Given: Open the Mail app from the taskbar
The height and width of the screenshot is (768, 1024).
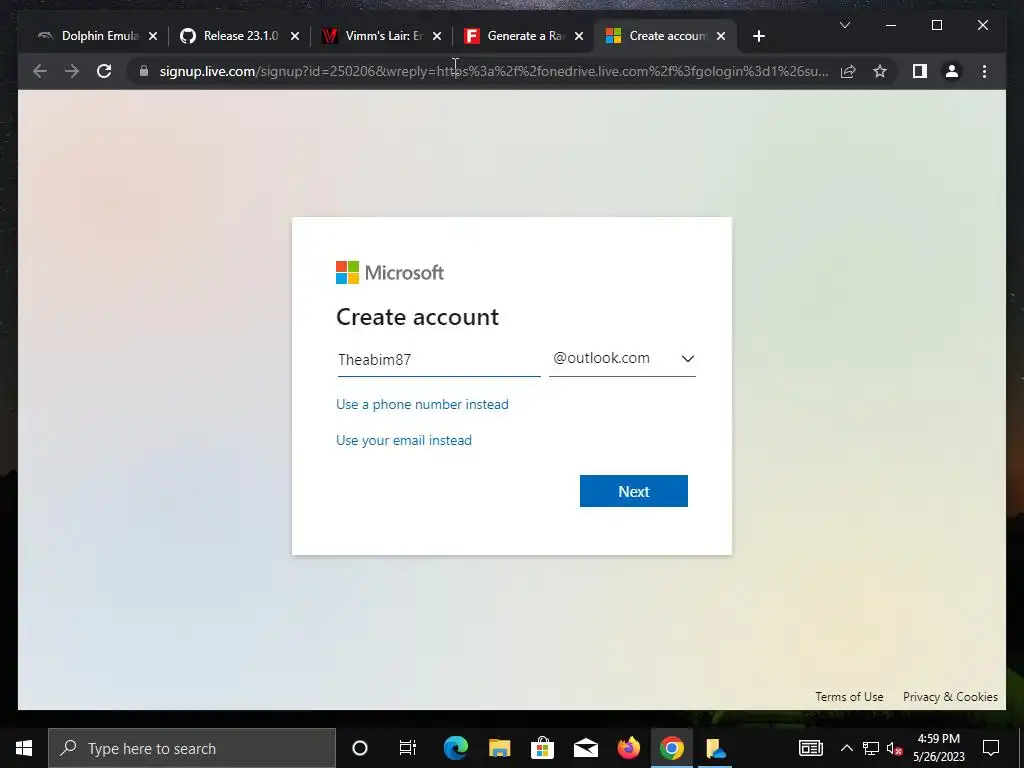Looking at the screenshot, I should [x=586, y=748].
